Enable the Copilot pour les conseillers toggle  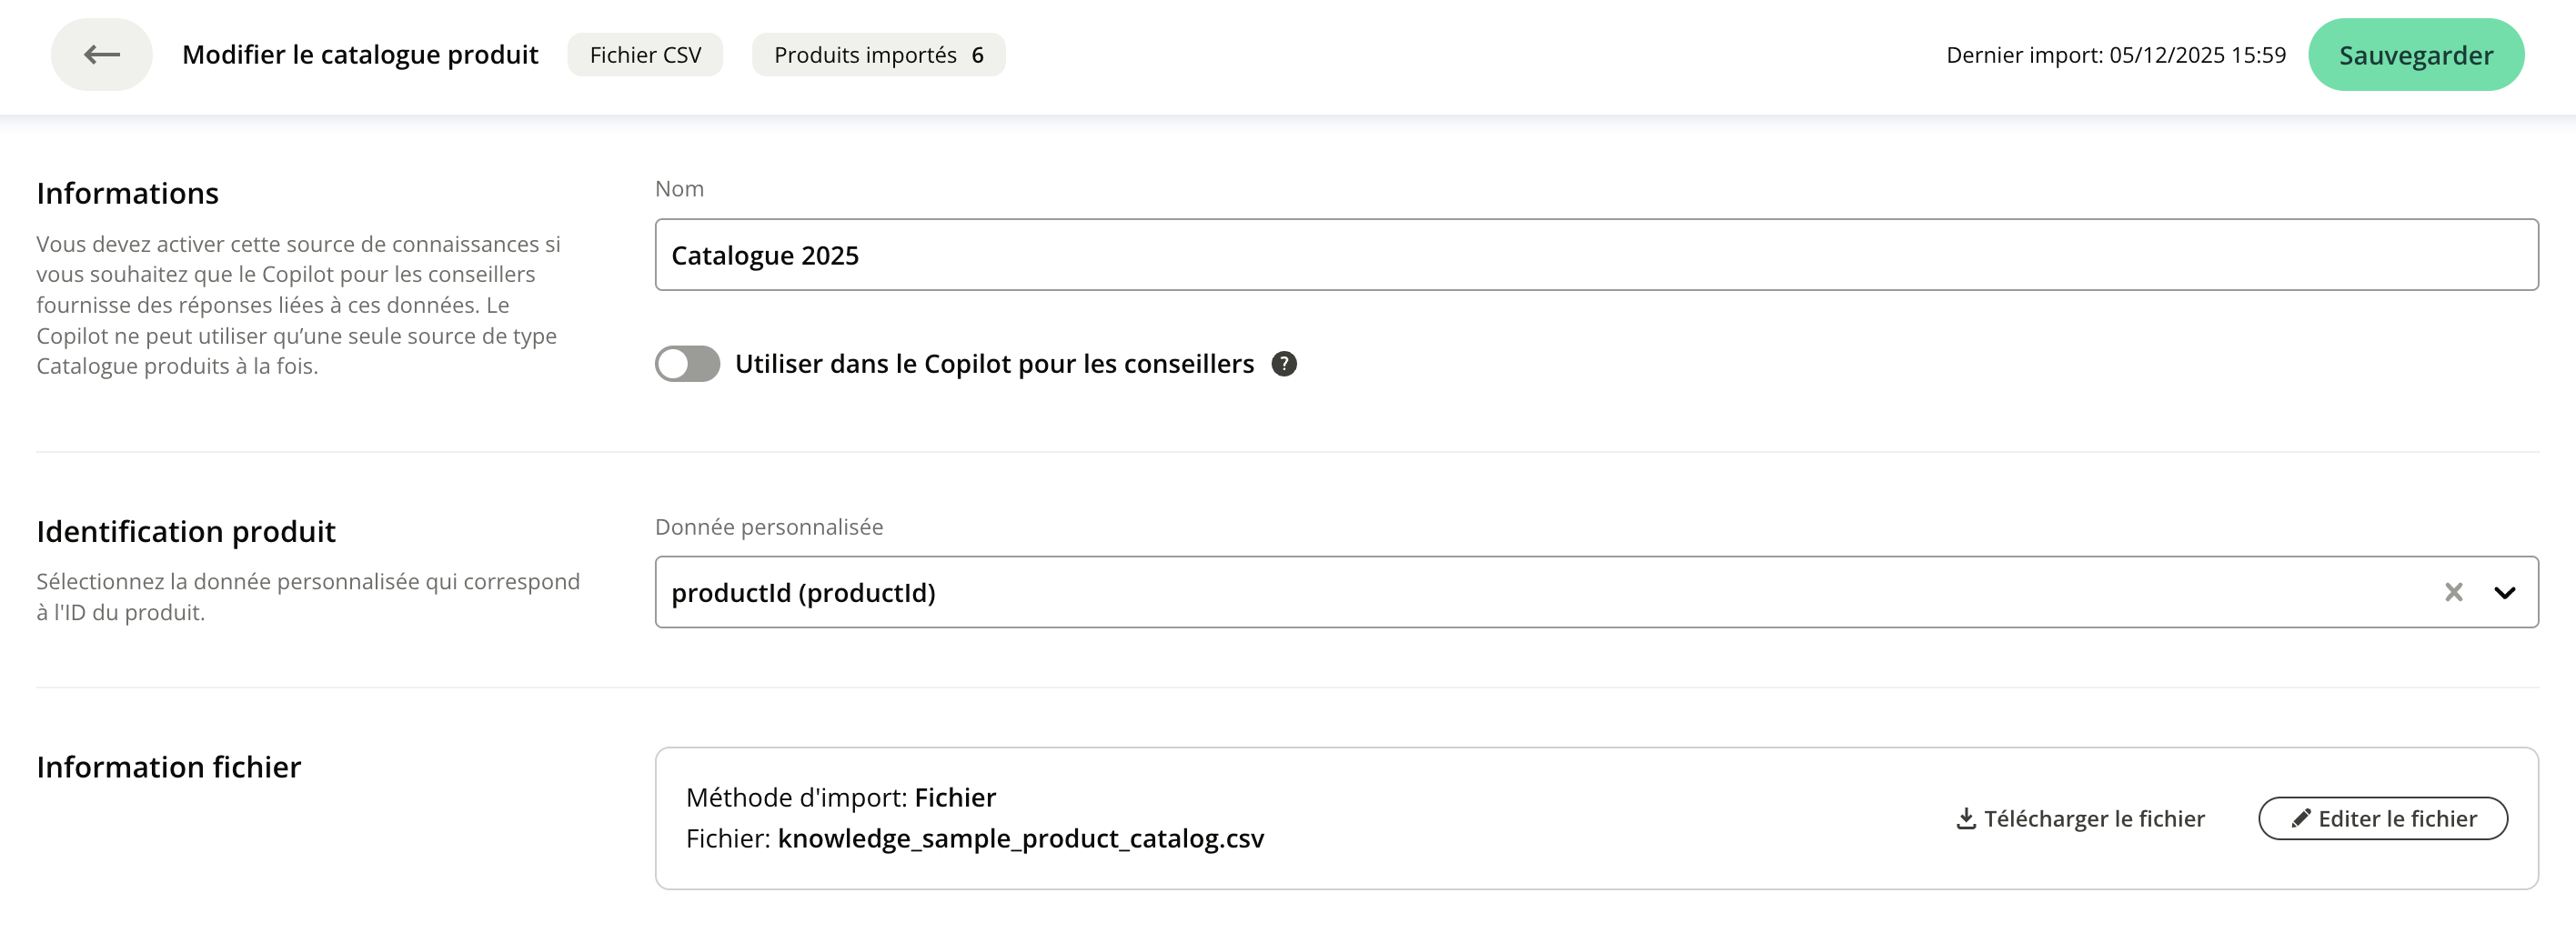coord(687,364)
